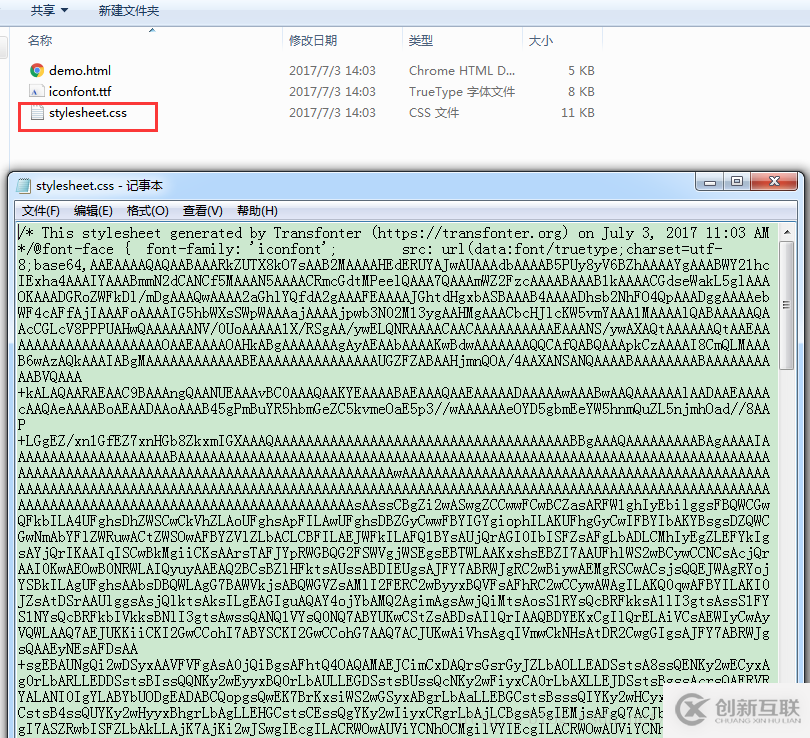Open the 查看(V) menu in Notepad

click(202, 211)
